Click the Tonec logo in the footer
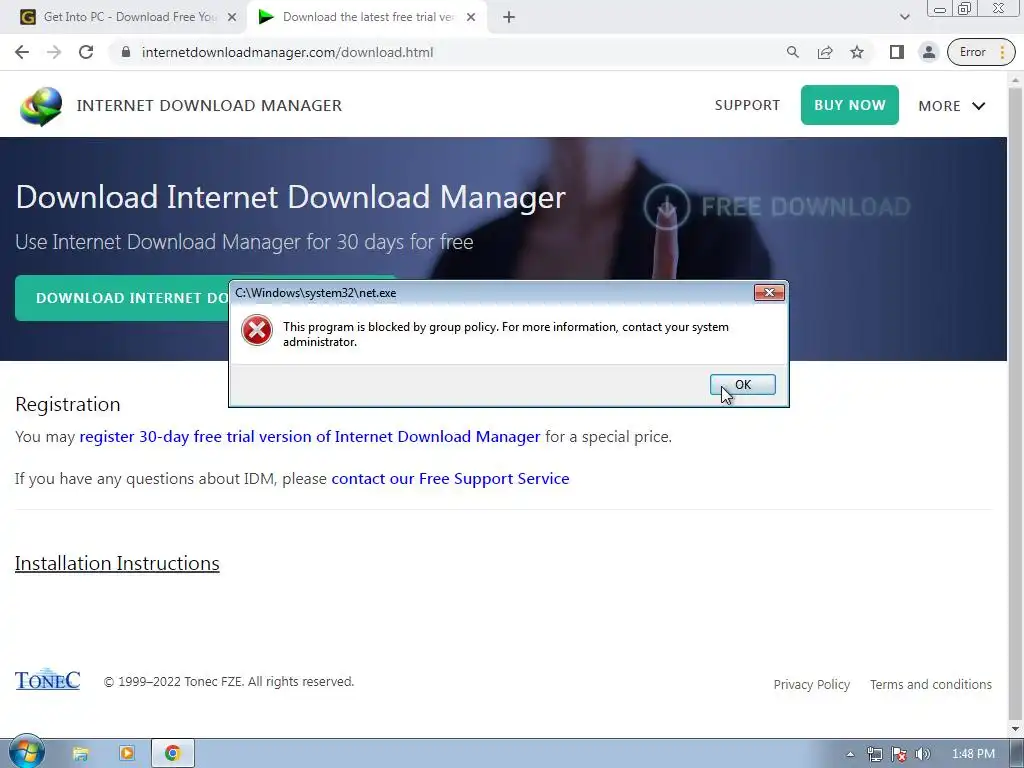1024x768 pixels. click(x=48, y=680)
